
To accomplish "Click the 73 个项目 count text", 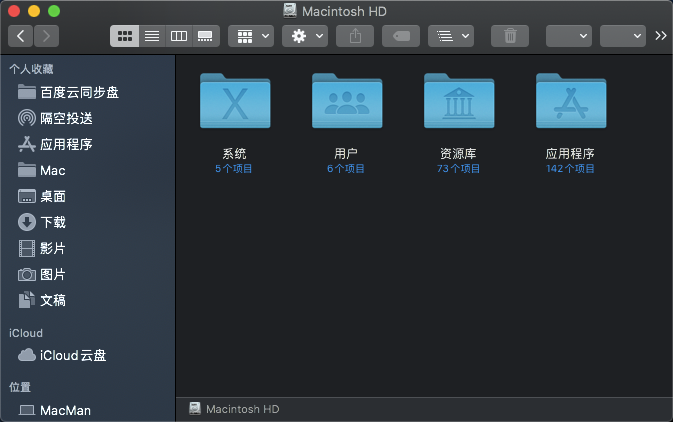I will 458,169.
